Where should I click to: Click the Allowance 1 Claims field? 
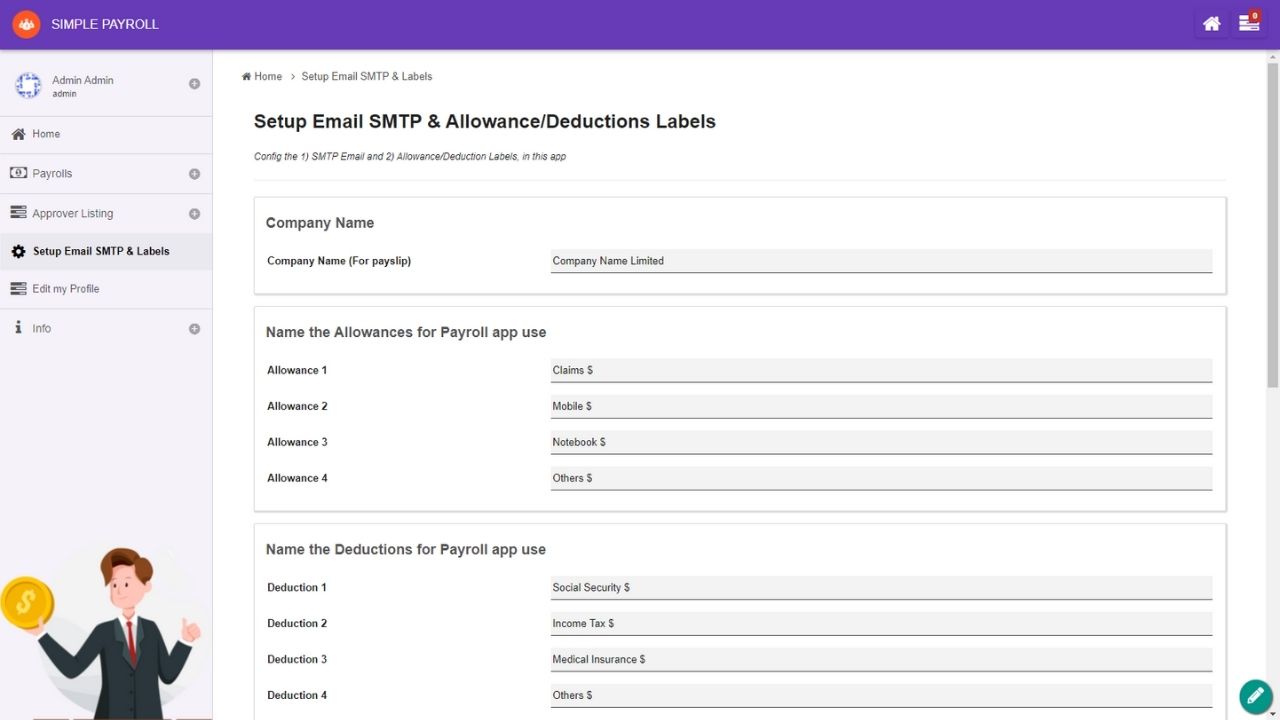pos(880,370)
